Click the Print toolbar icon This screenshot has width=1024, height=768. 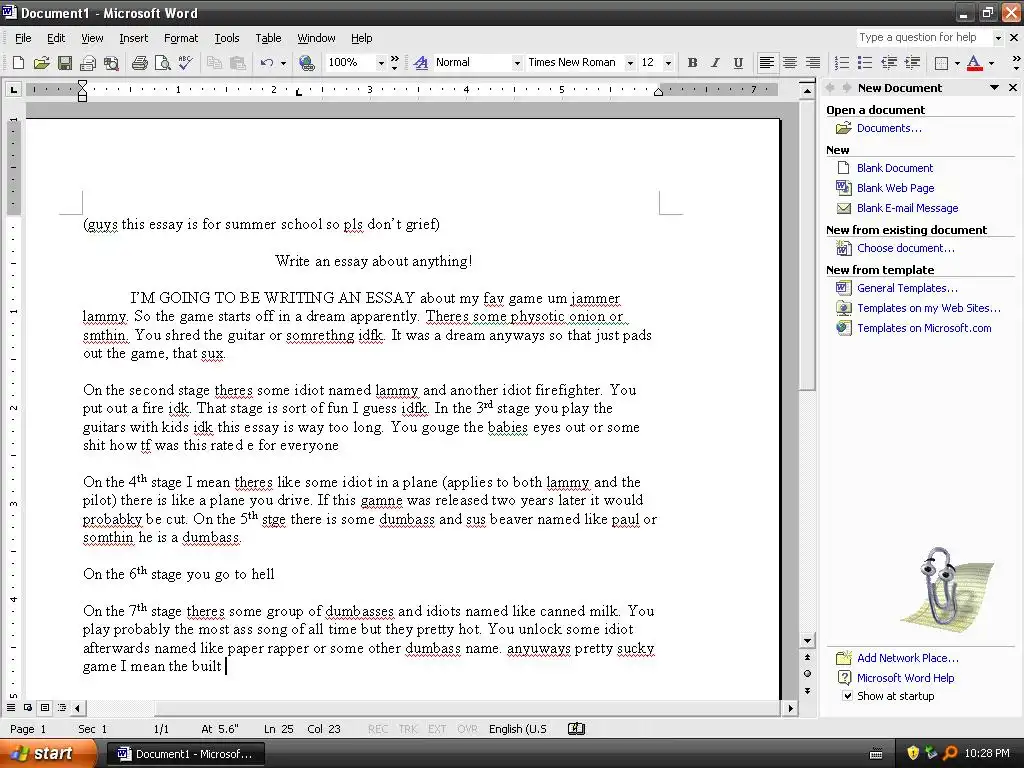(140, 63)
